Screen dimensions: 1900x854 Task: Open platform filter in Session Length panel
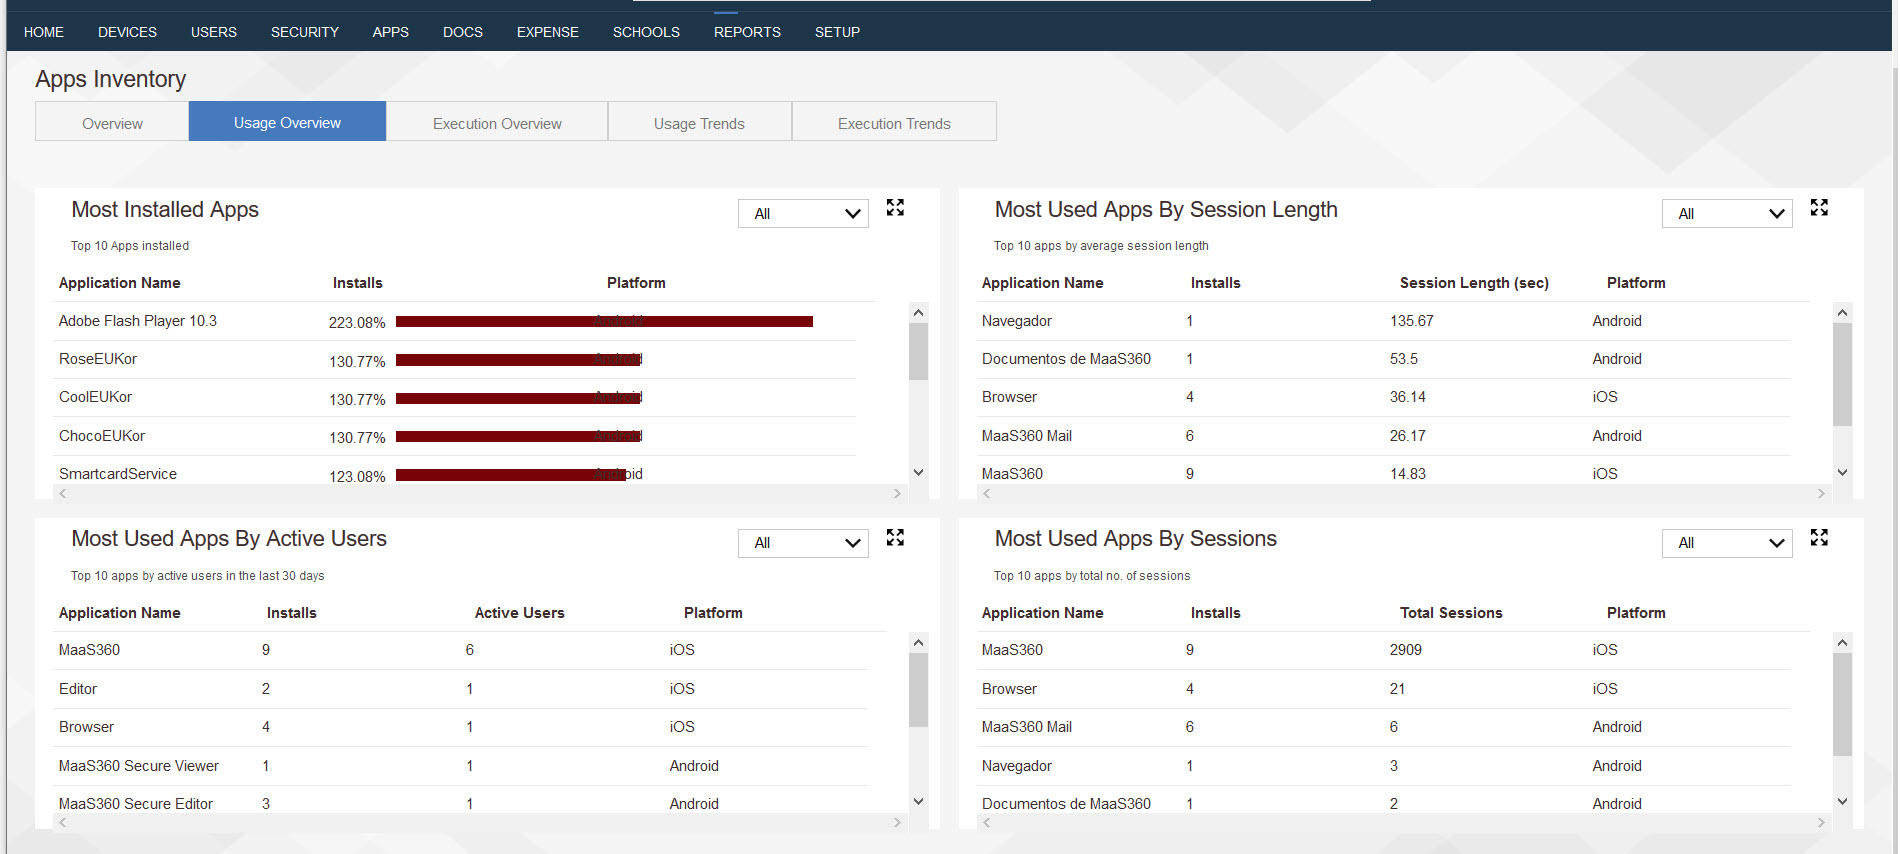pyautogui.click(x=1727, y=214)
